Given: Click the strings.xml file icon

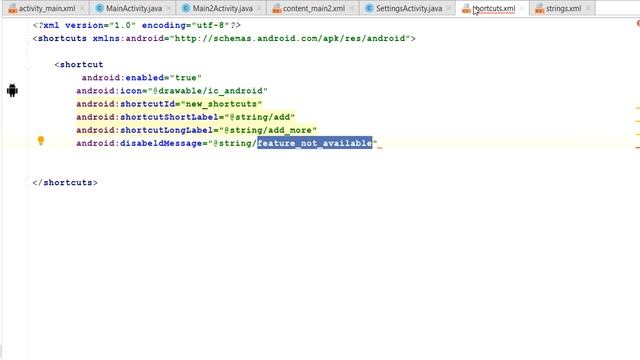Looking at the screenshot, I should click(x=540, y=8).
